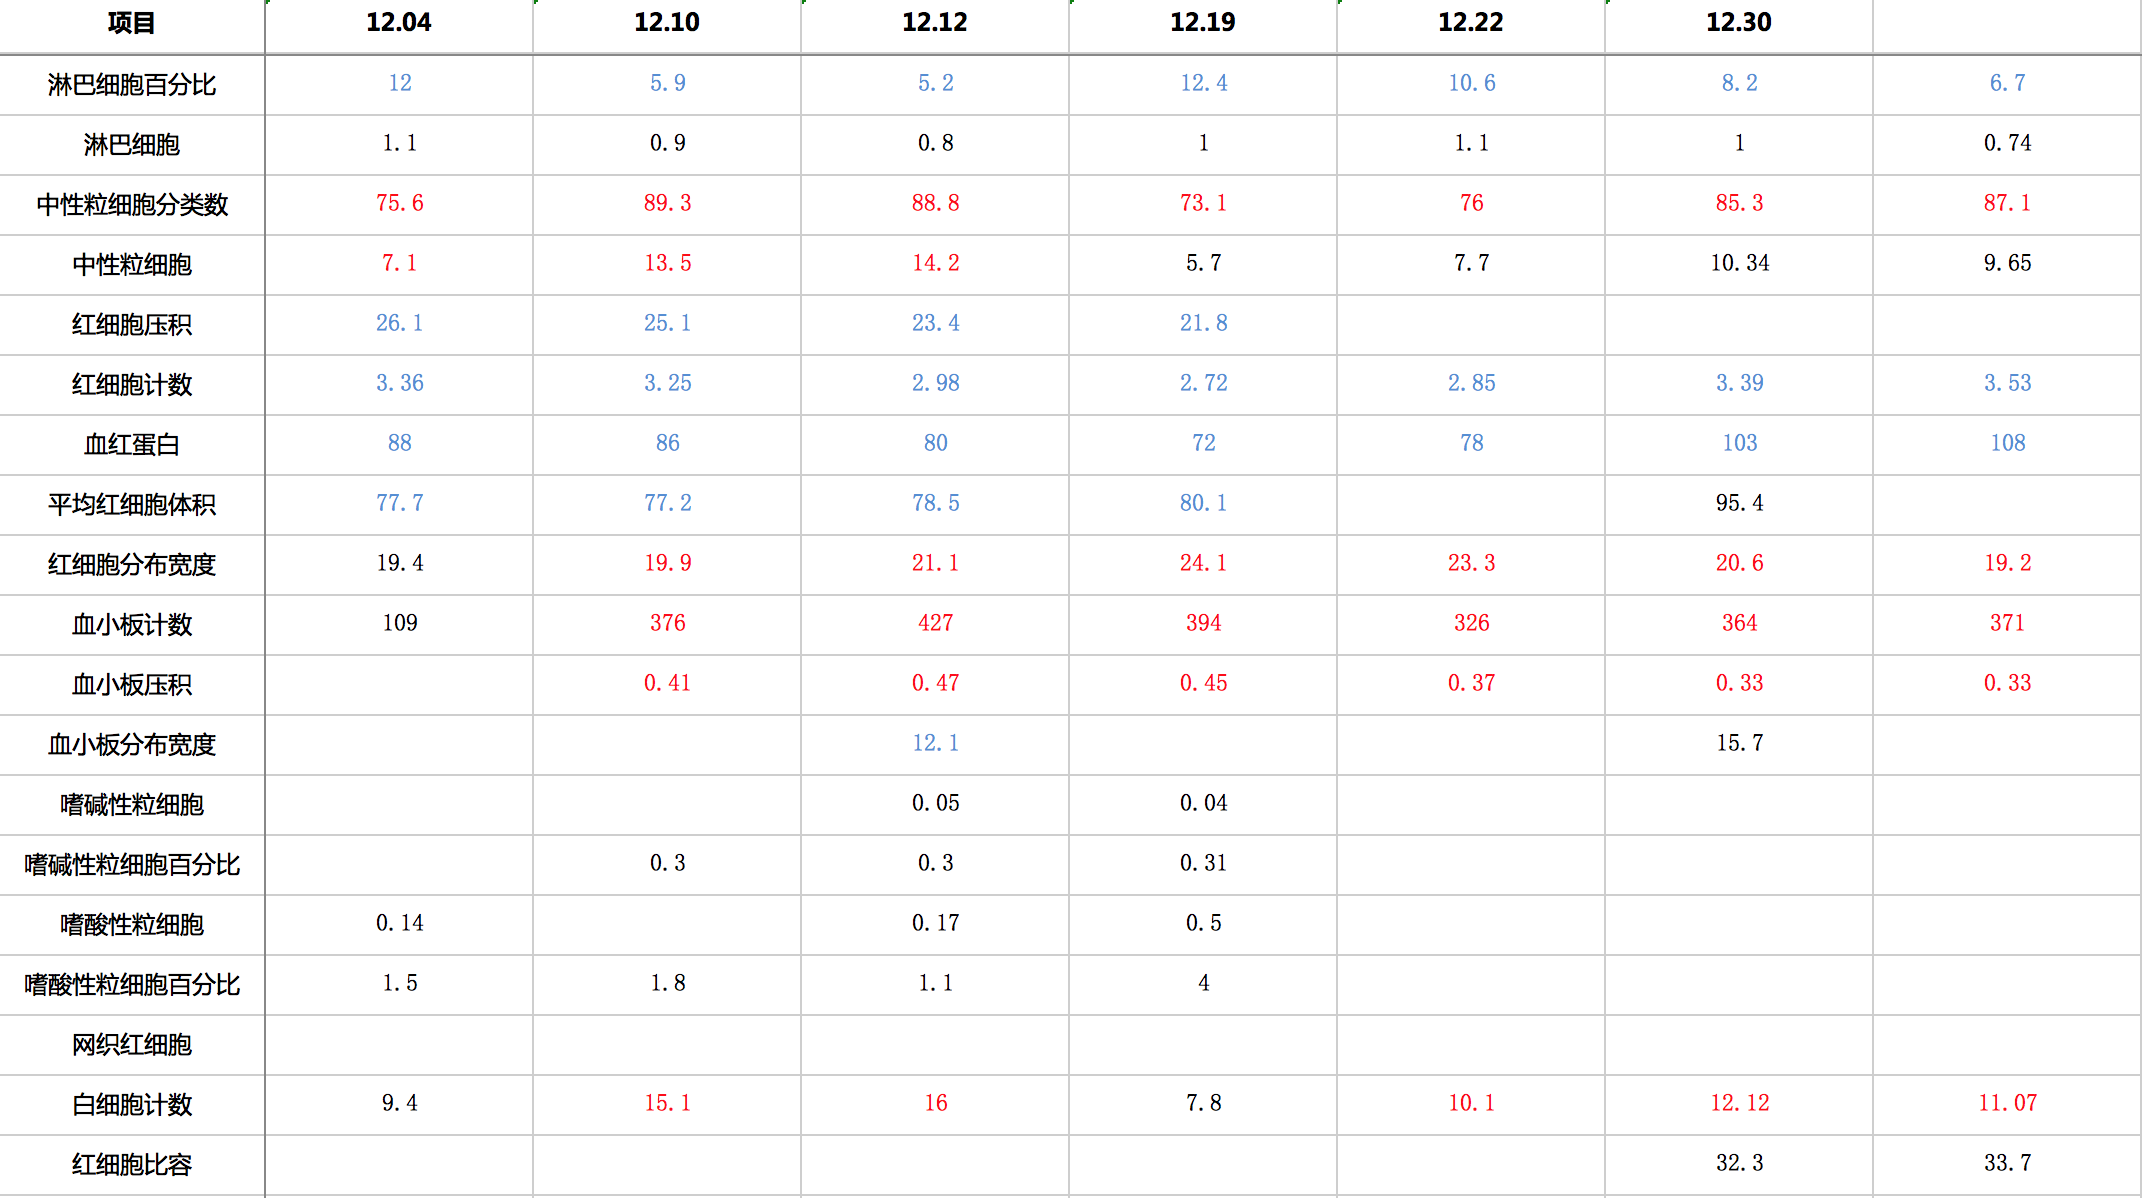The height and width of the screenshot is (1198, 2142).
Task: Select the 淋巴细胞百分比 row label
Action: (x=132, y=85)
